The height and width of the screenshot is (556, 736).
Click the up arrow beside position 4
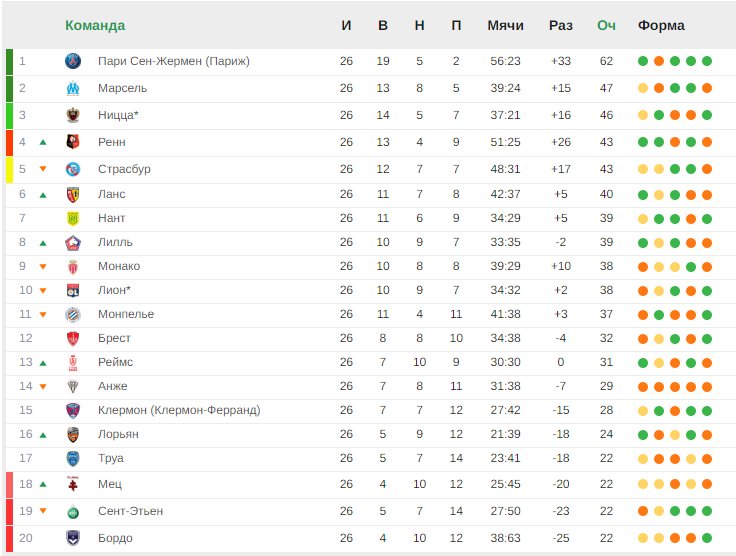pos(43,142)
